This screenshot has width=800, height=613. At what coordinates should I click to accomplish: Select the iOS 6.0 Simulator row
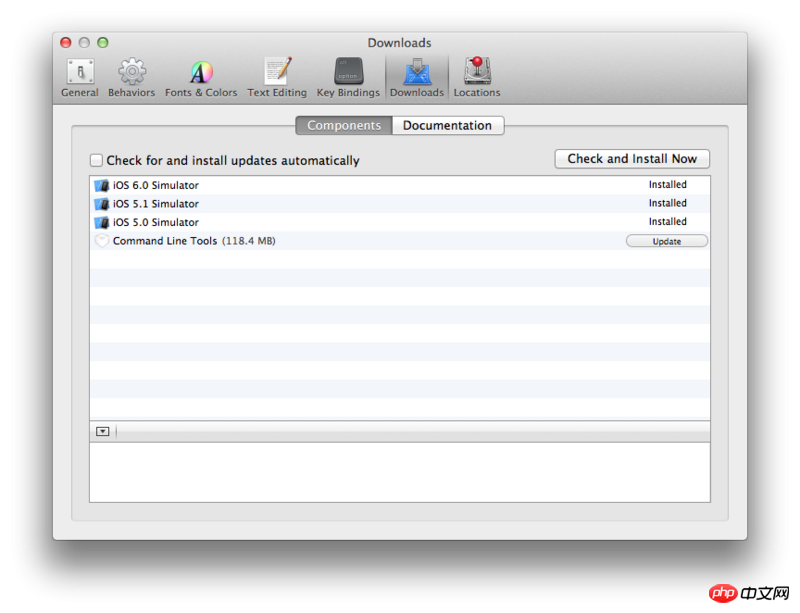400,185
